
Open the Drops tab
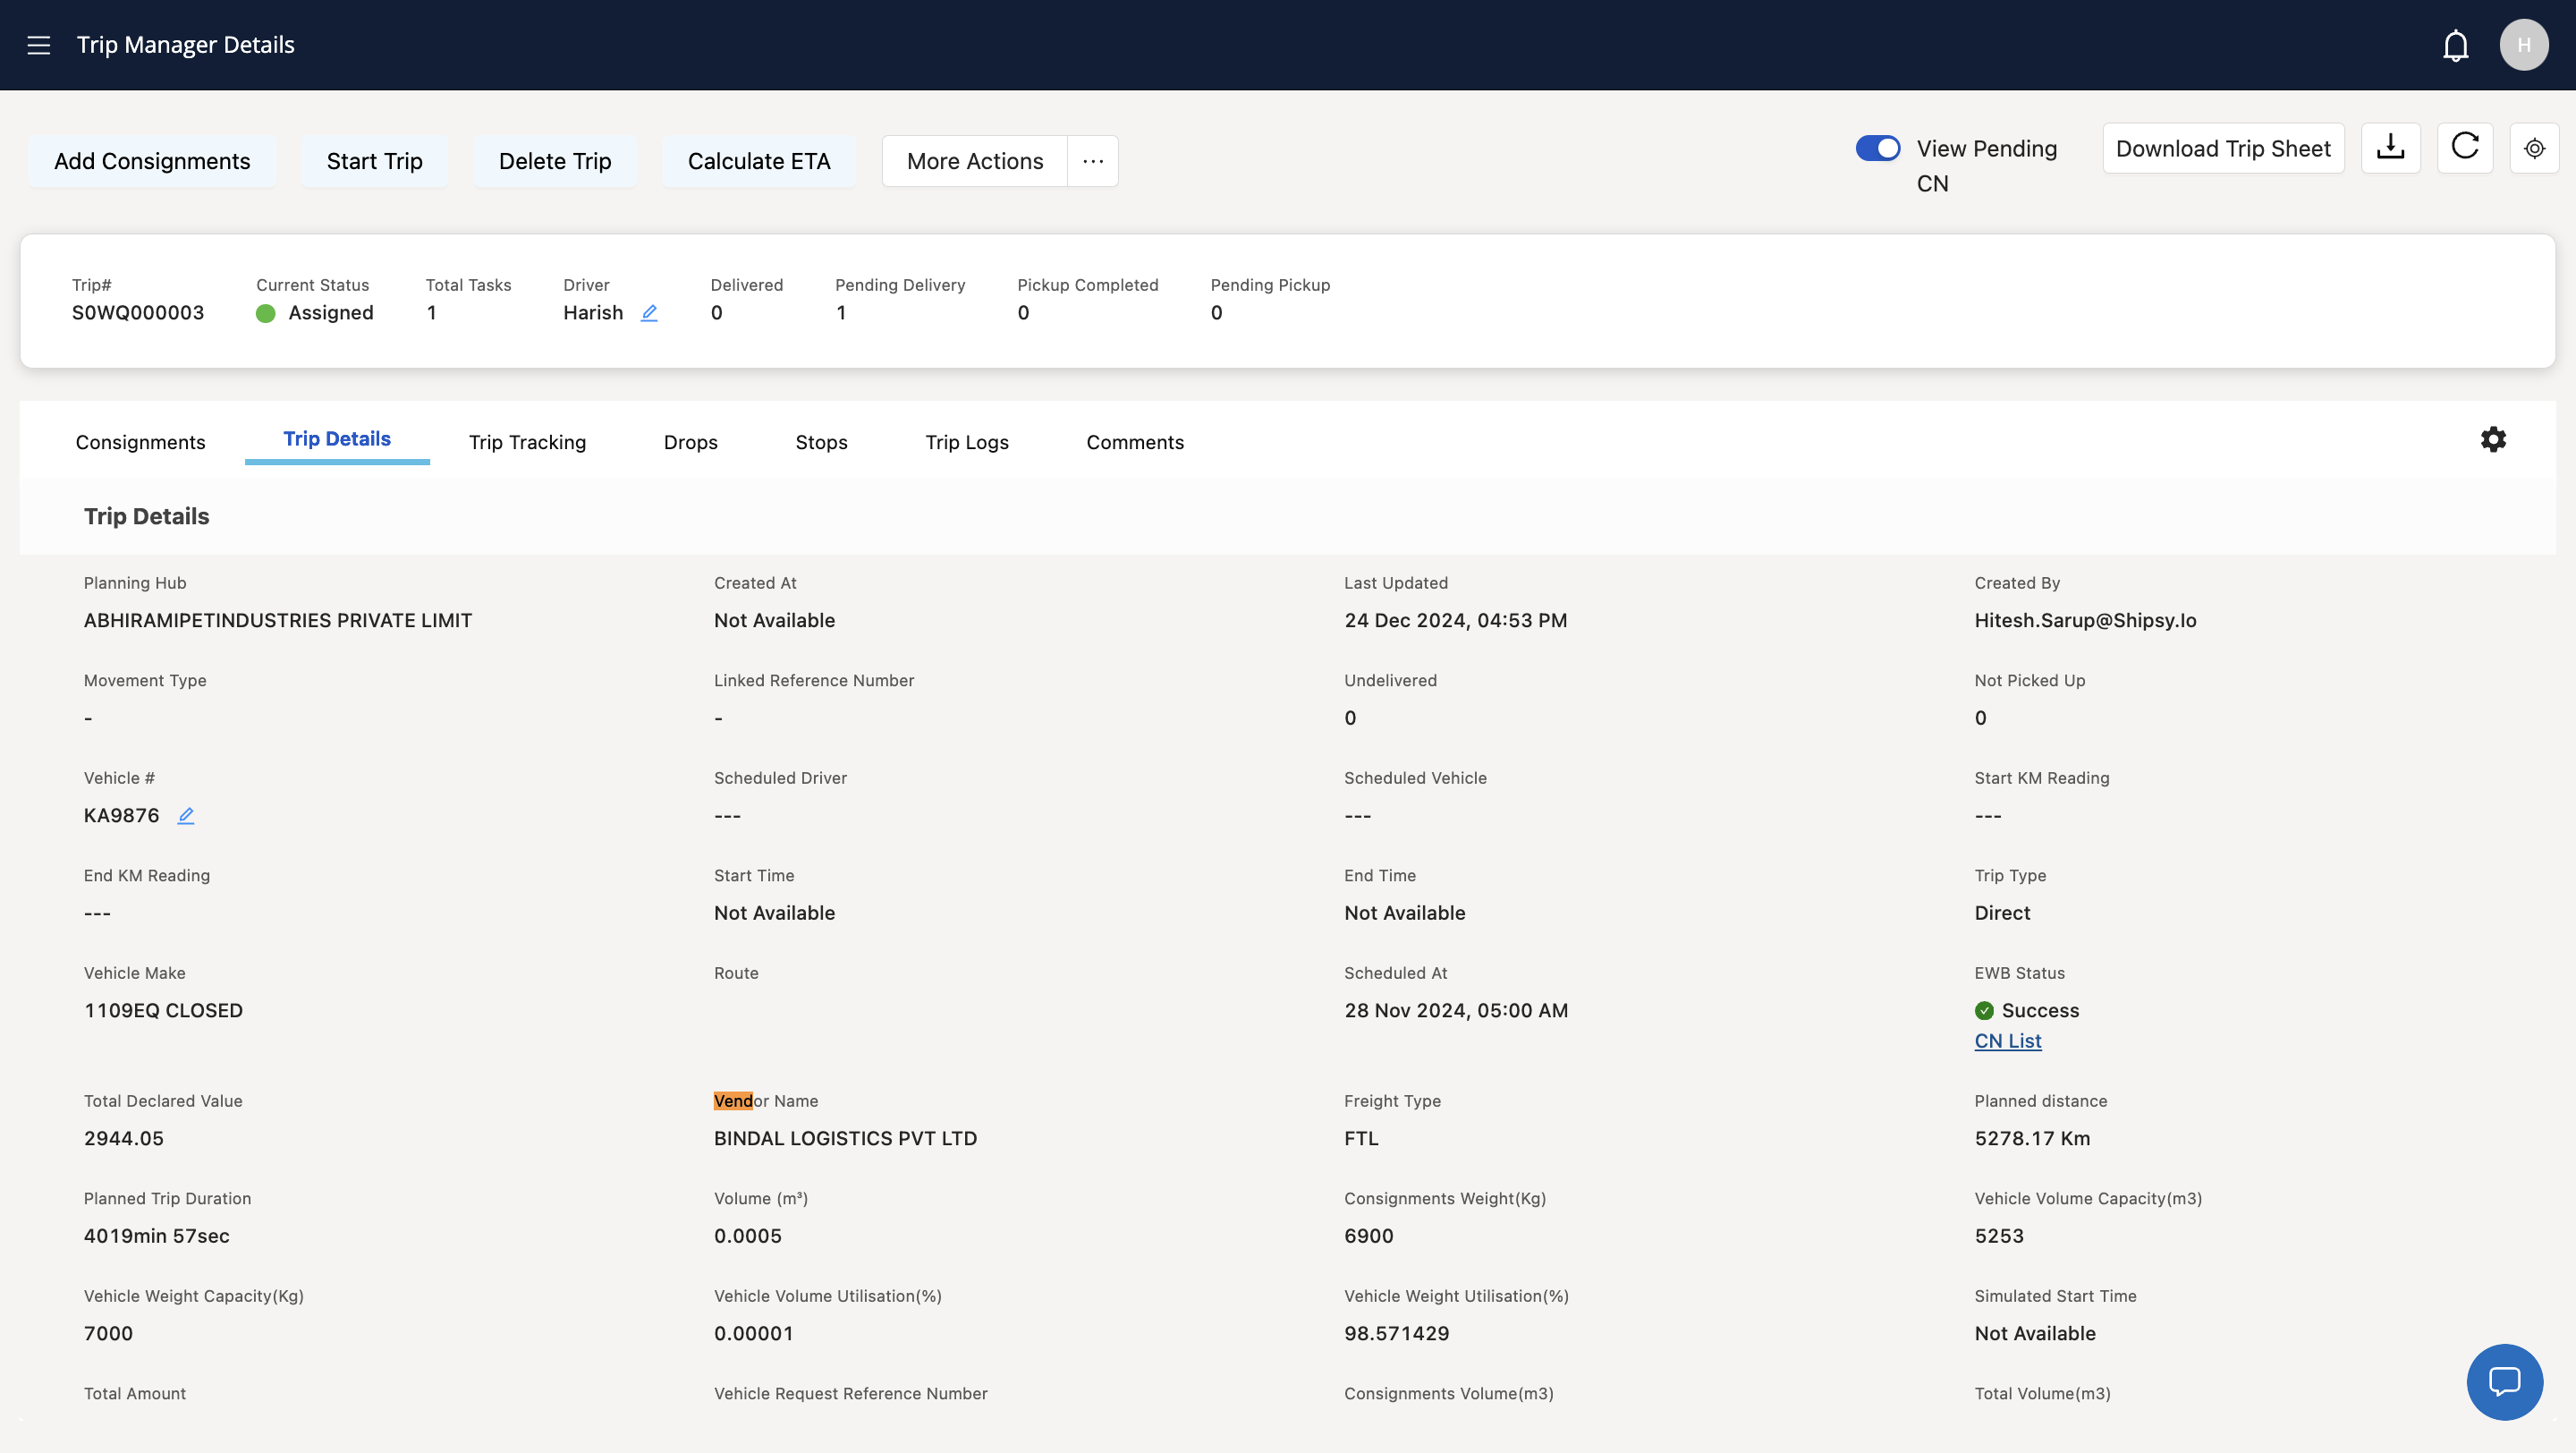click(x=691, y=442)
